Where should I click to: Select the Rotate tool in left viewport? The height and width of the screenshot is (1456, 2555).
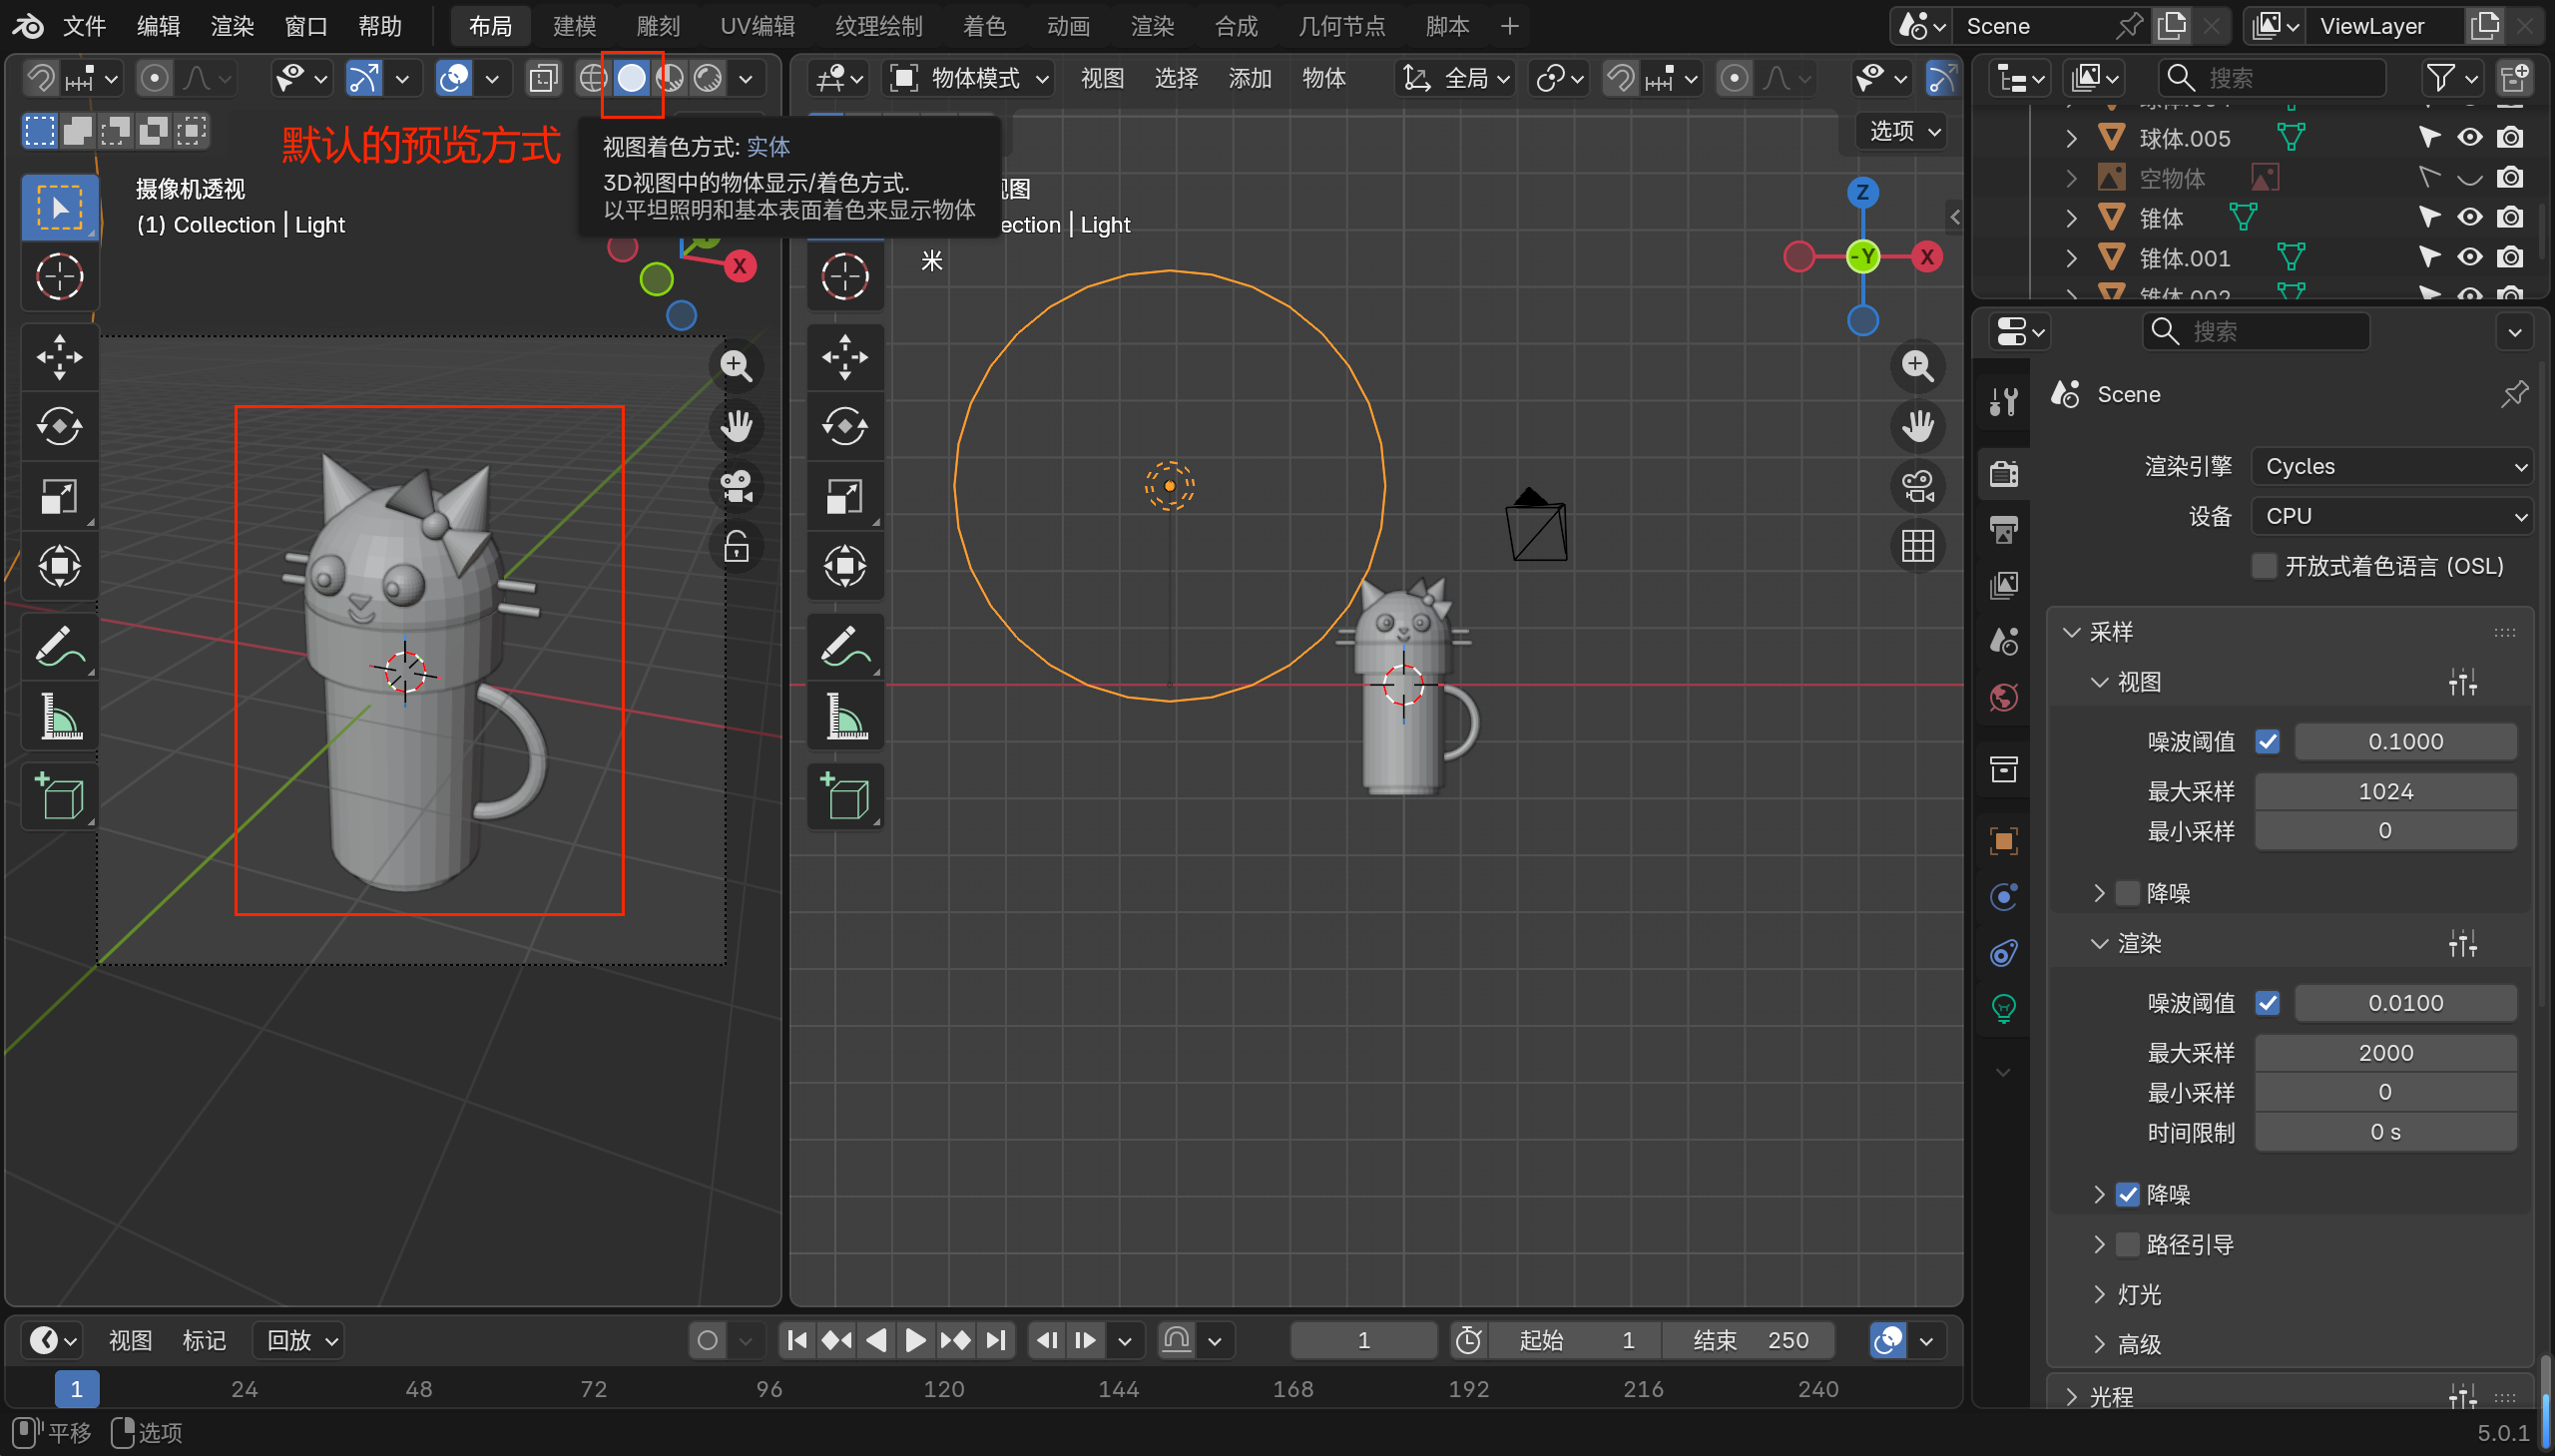[x=59, y=427]
